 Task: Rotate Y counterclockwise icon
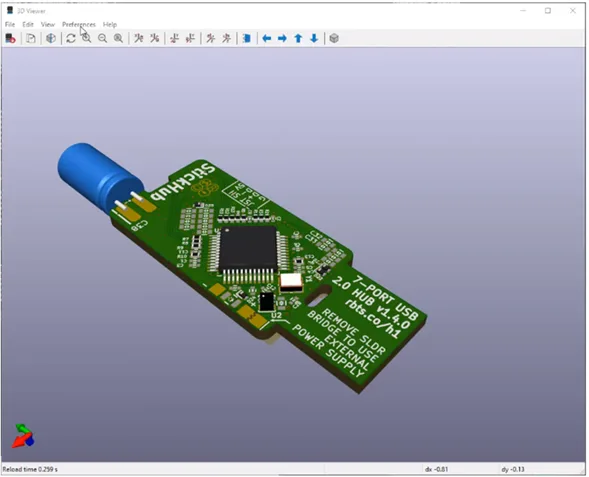point(190,38)
